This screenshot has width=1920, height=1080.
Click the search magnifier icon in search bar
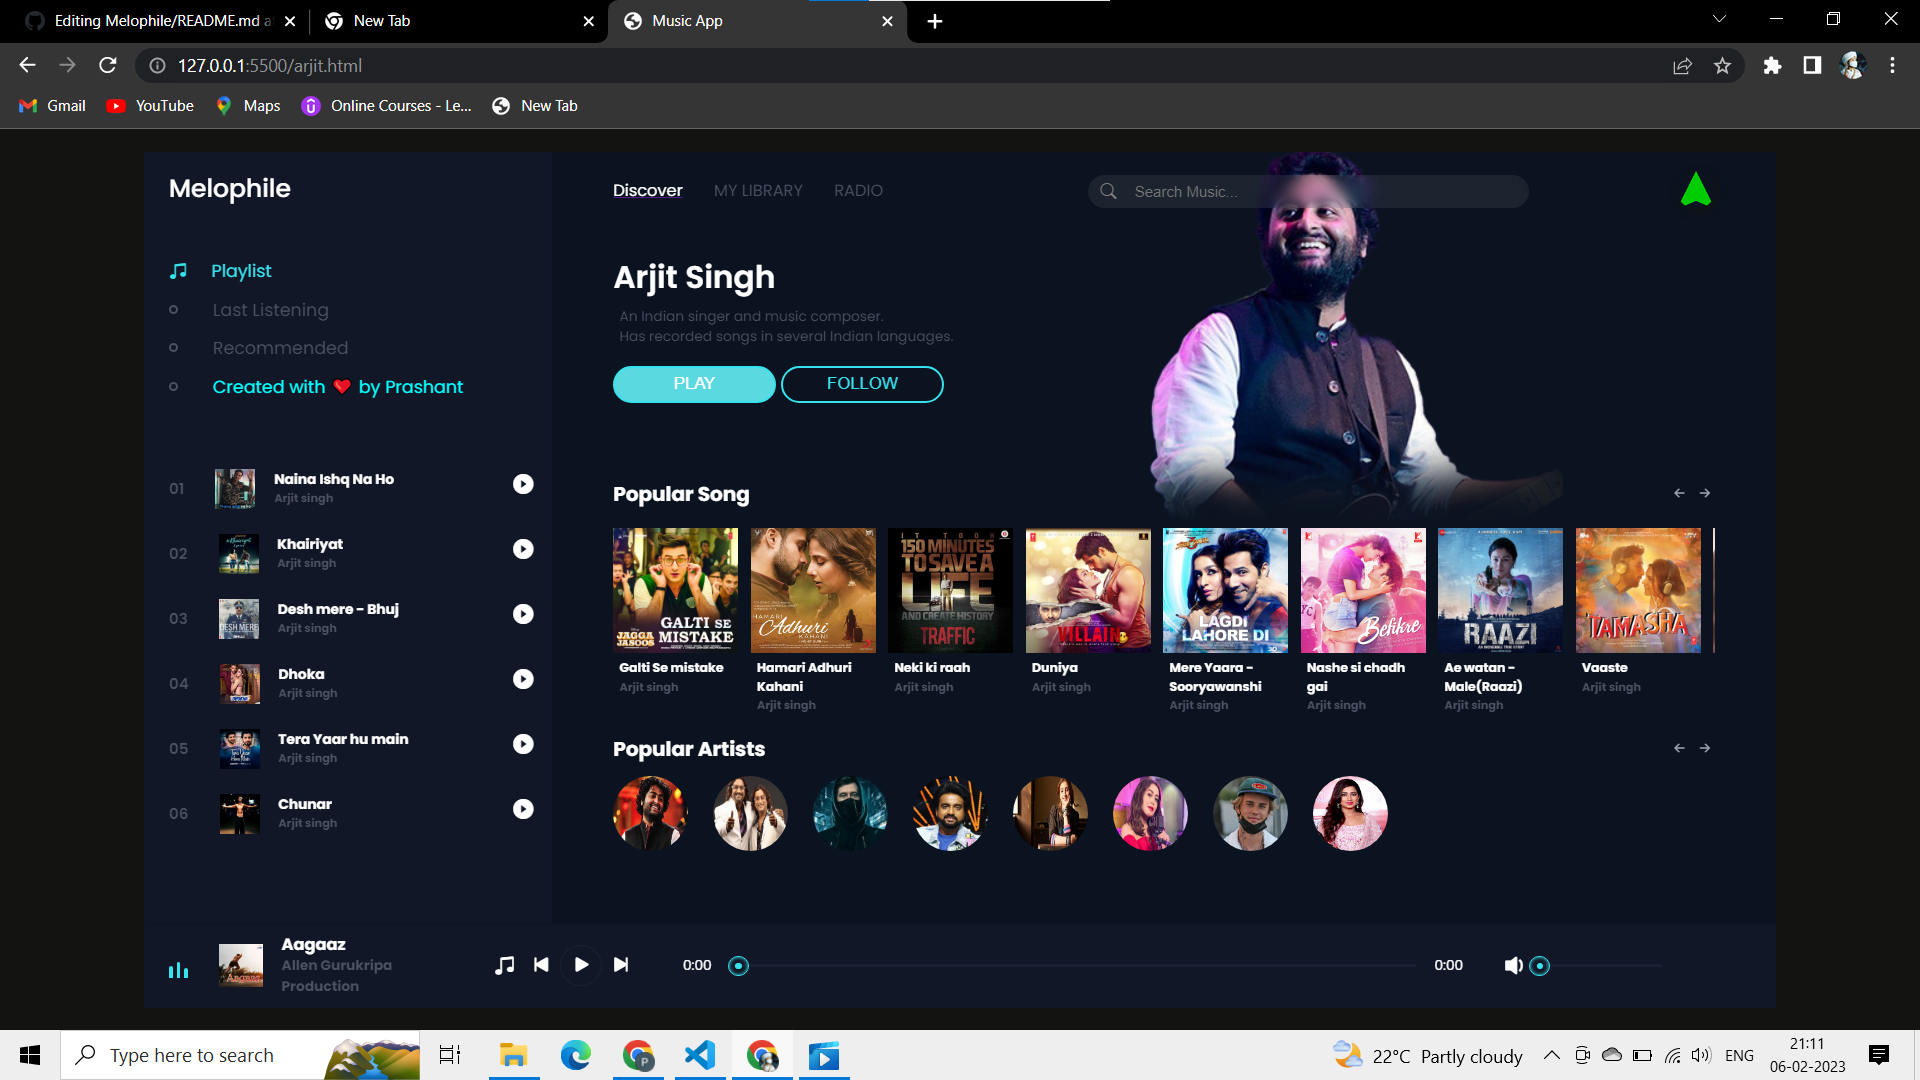[1110, 191]
